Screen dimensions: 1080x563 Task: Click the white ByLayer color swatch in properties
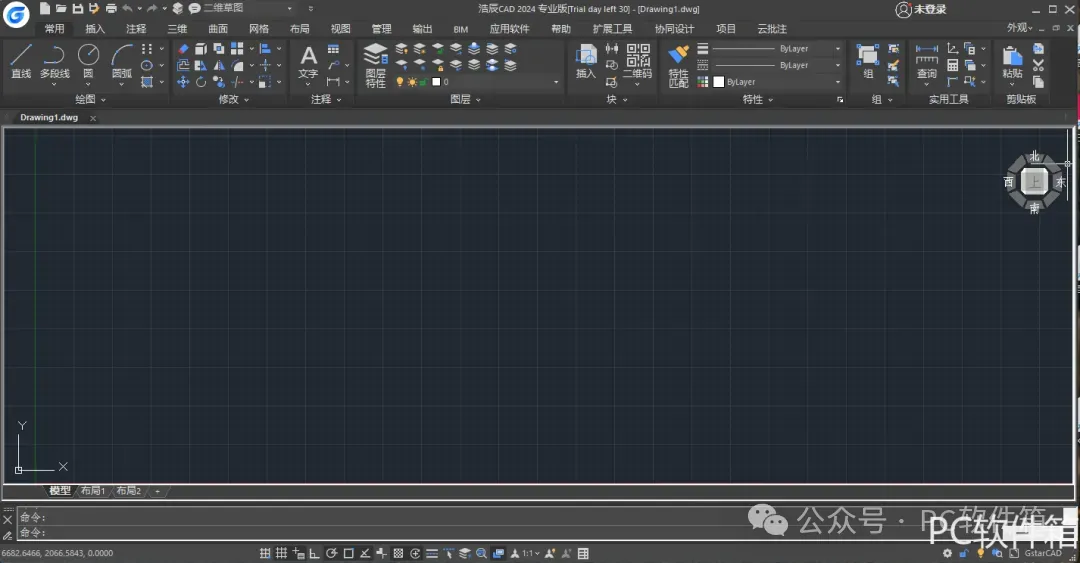tap(718, 82)
